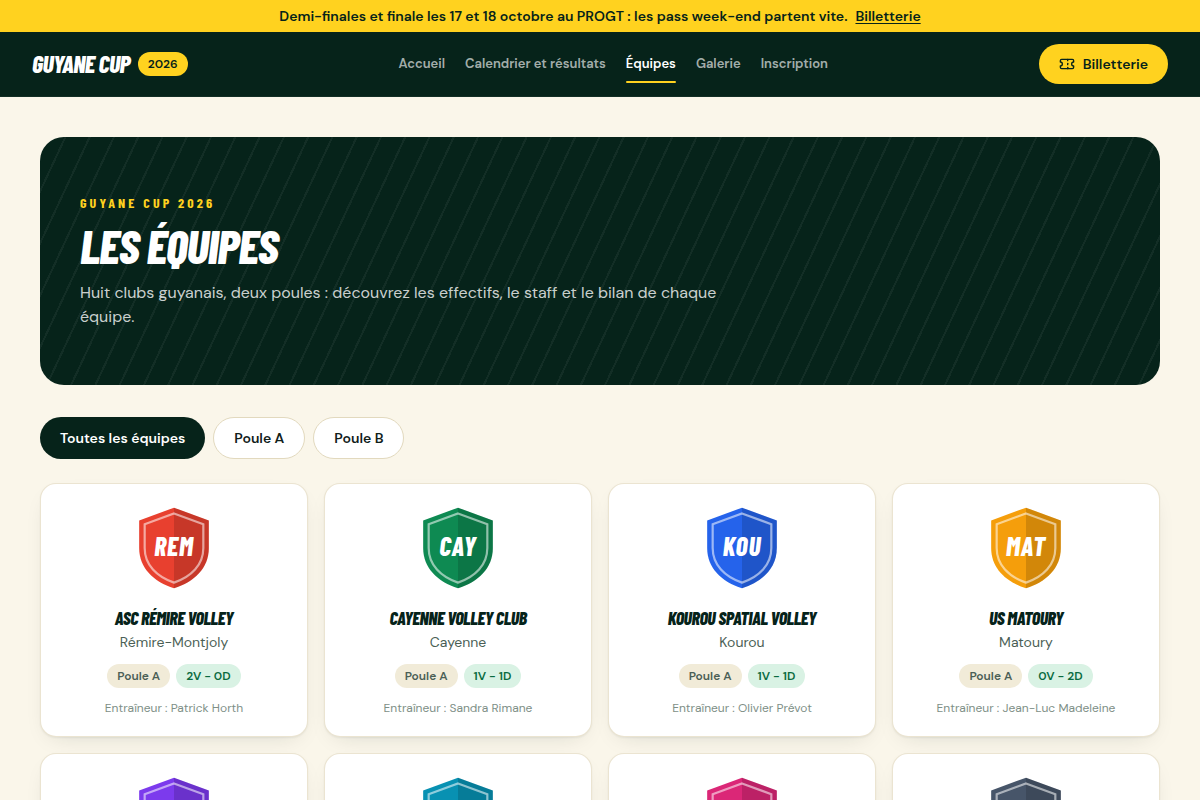Filter teams by Poule B
This screenshot has height=800, width=1200.
359,438
